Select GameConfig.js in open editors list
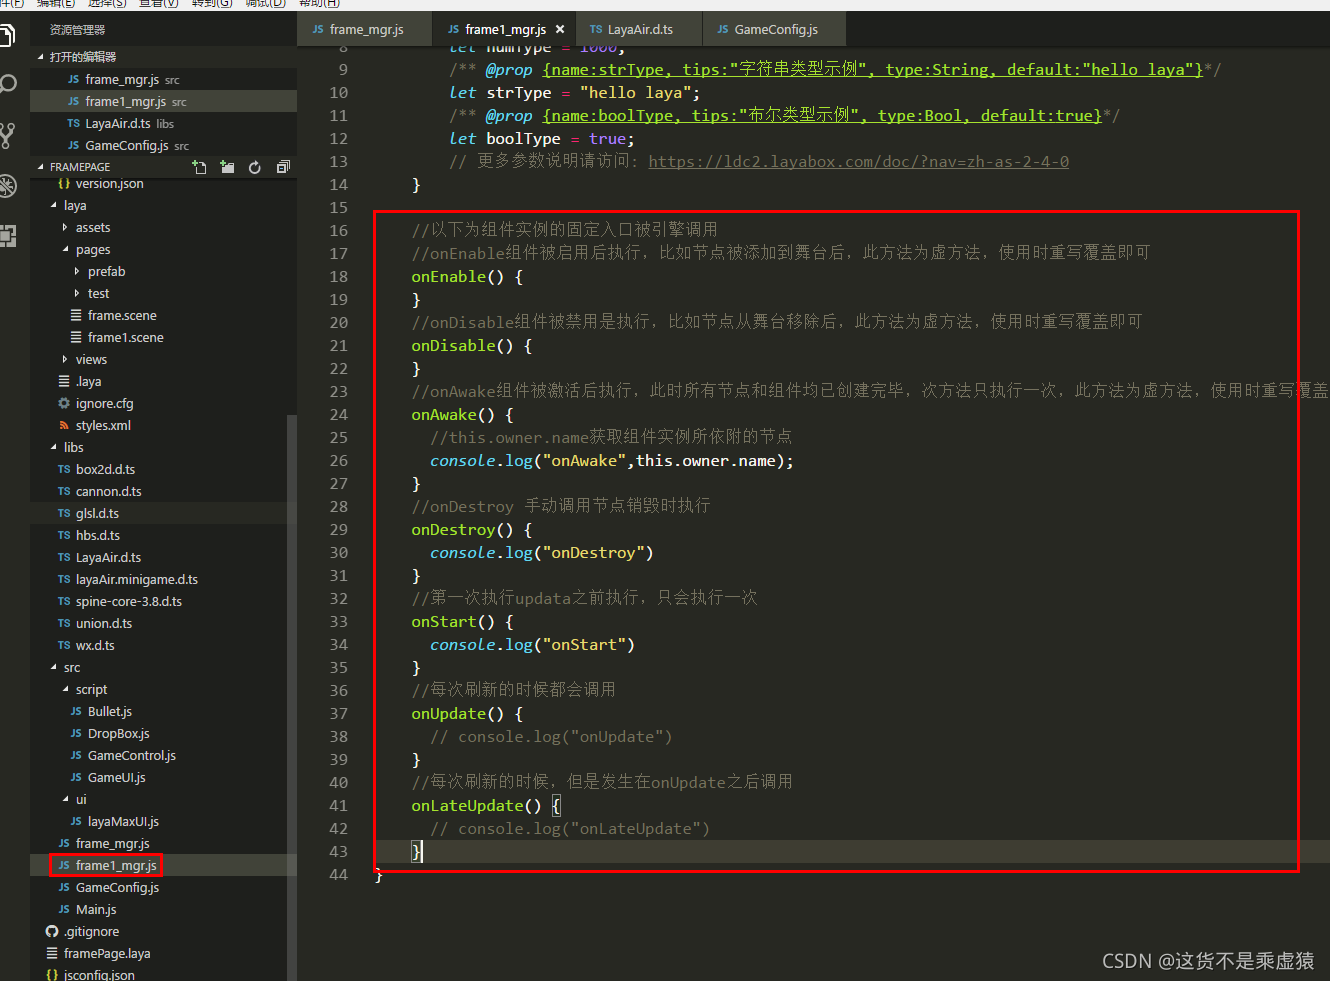This screenshot has width=1330, height=981. click(x=163, y=145)
